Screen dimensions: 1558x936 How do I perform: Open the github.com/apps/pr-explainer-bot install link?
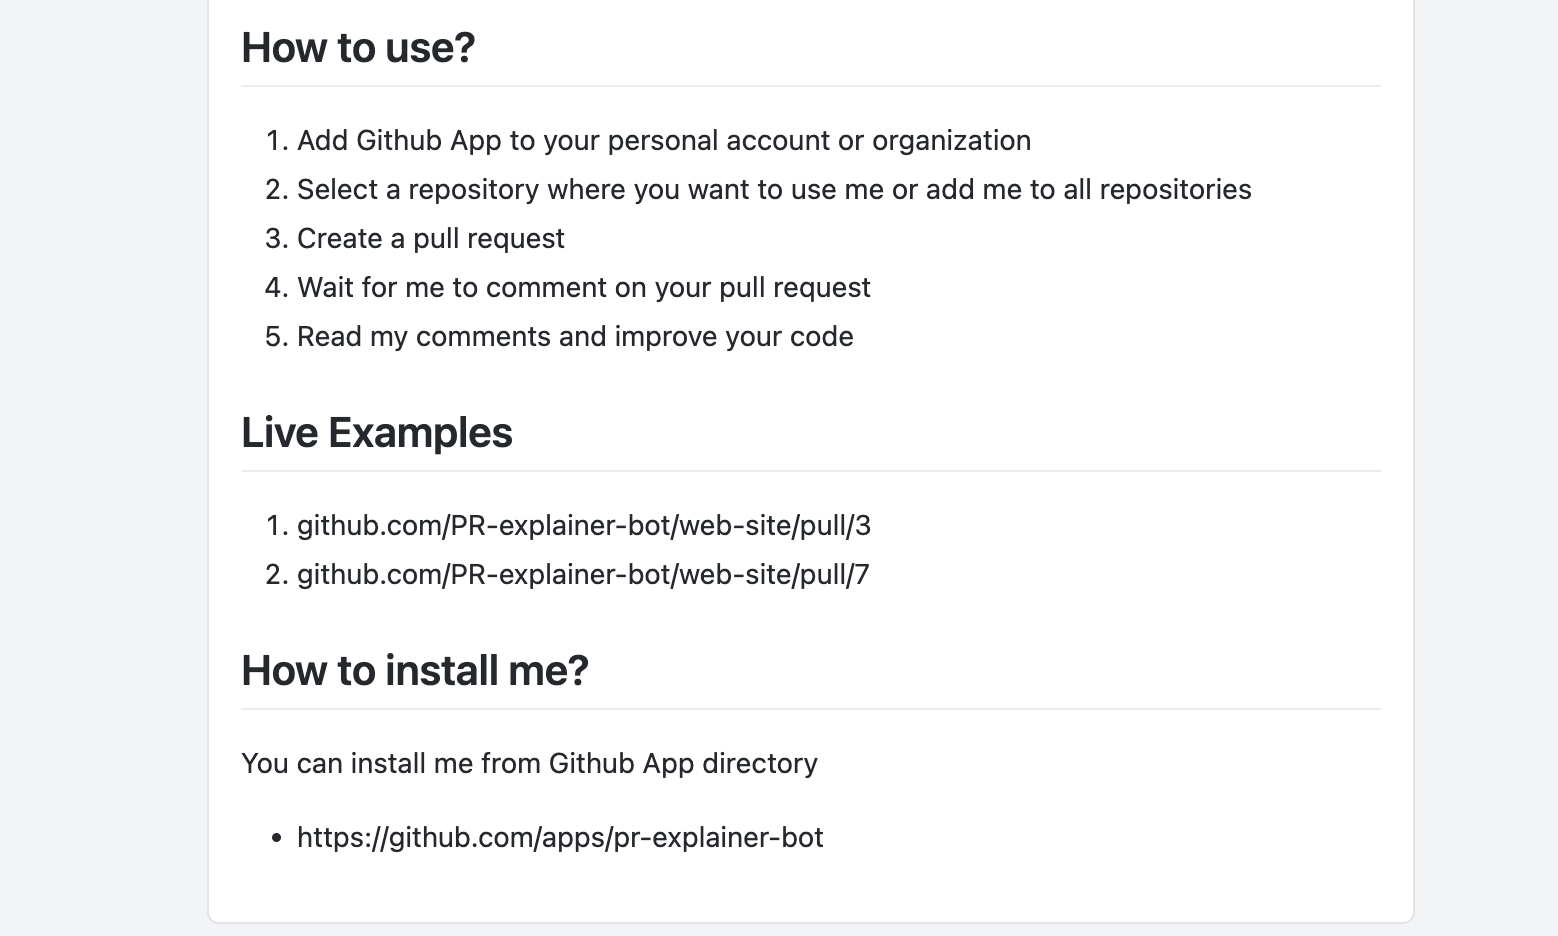560,838
